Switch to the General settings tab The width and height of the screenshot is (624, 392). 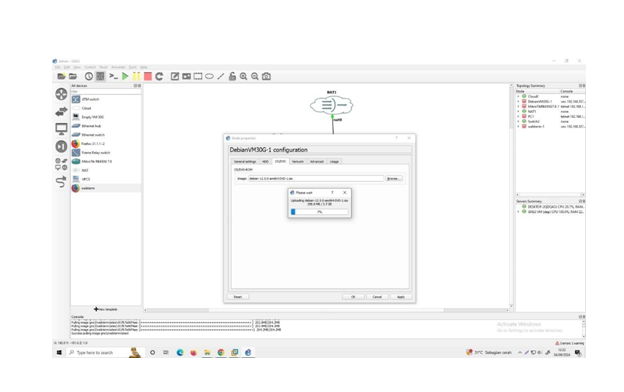click(x=245, y=162)
